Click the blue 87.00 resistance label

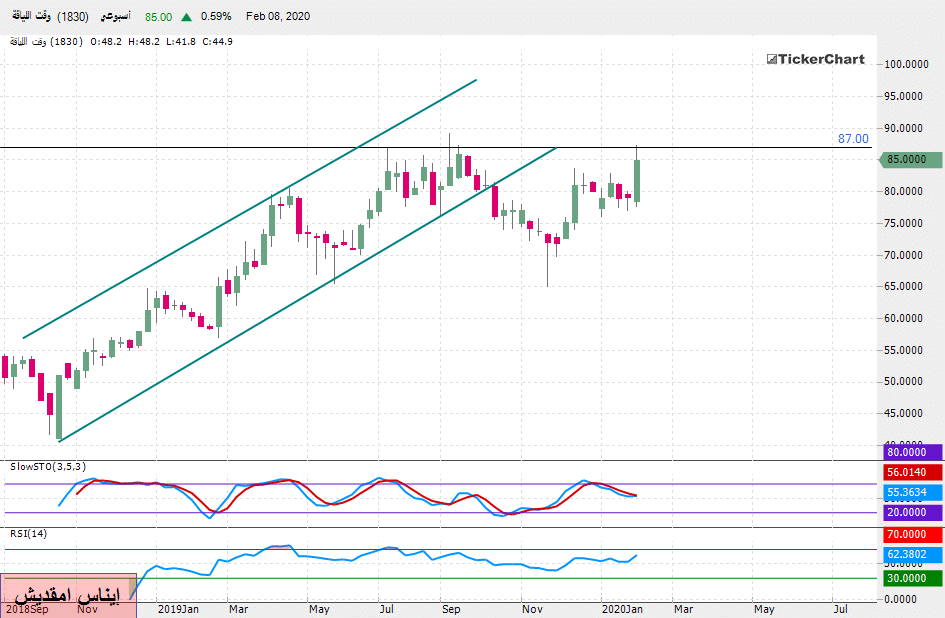coord(853,139)
